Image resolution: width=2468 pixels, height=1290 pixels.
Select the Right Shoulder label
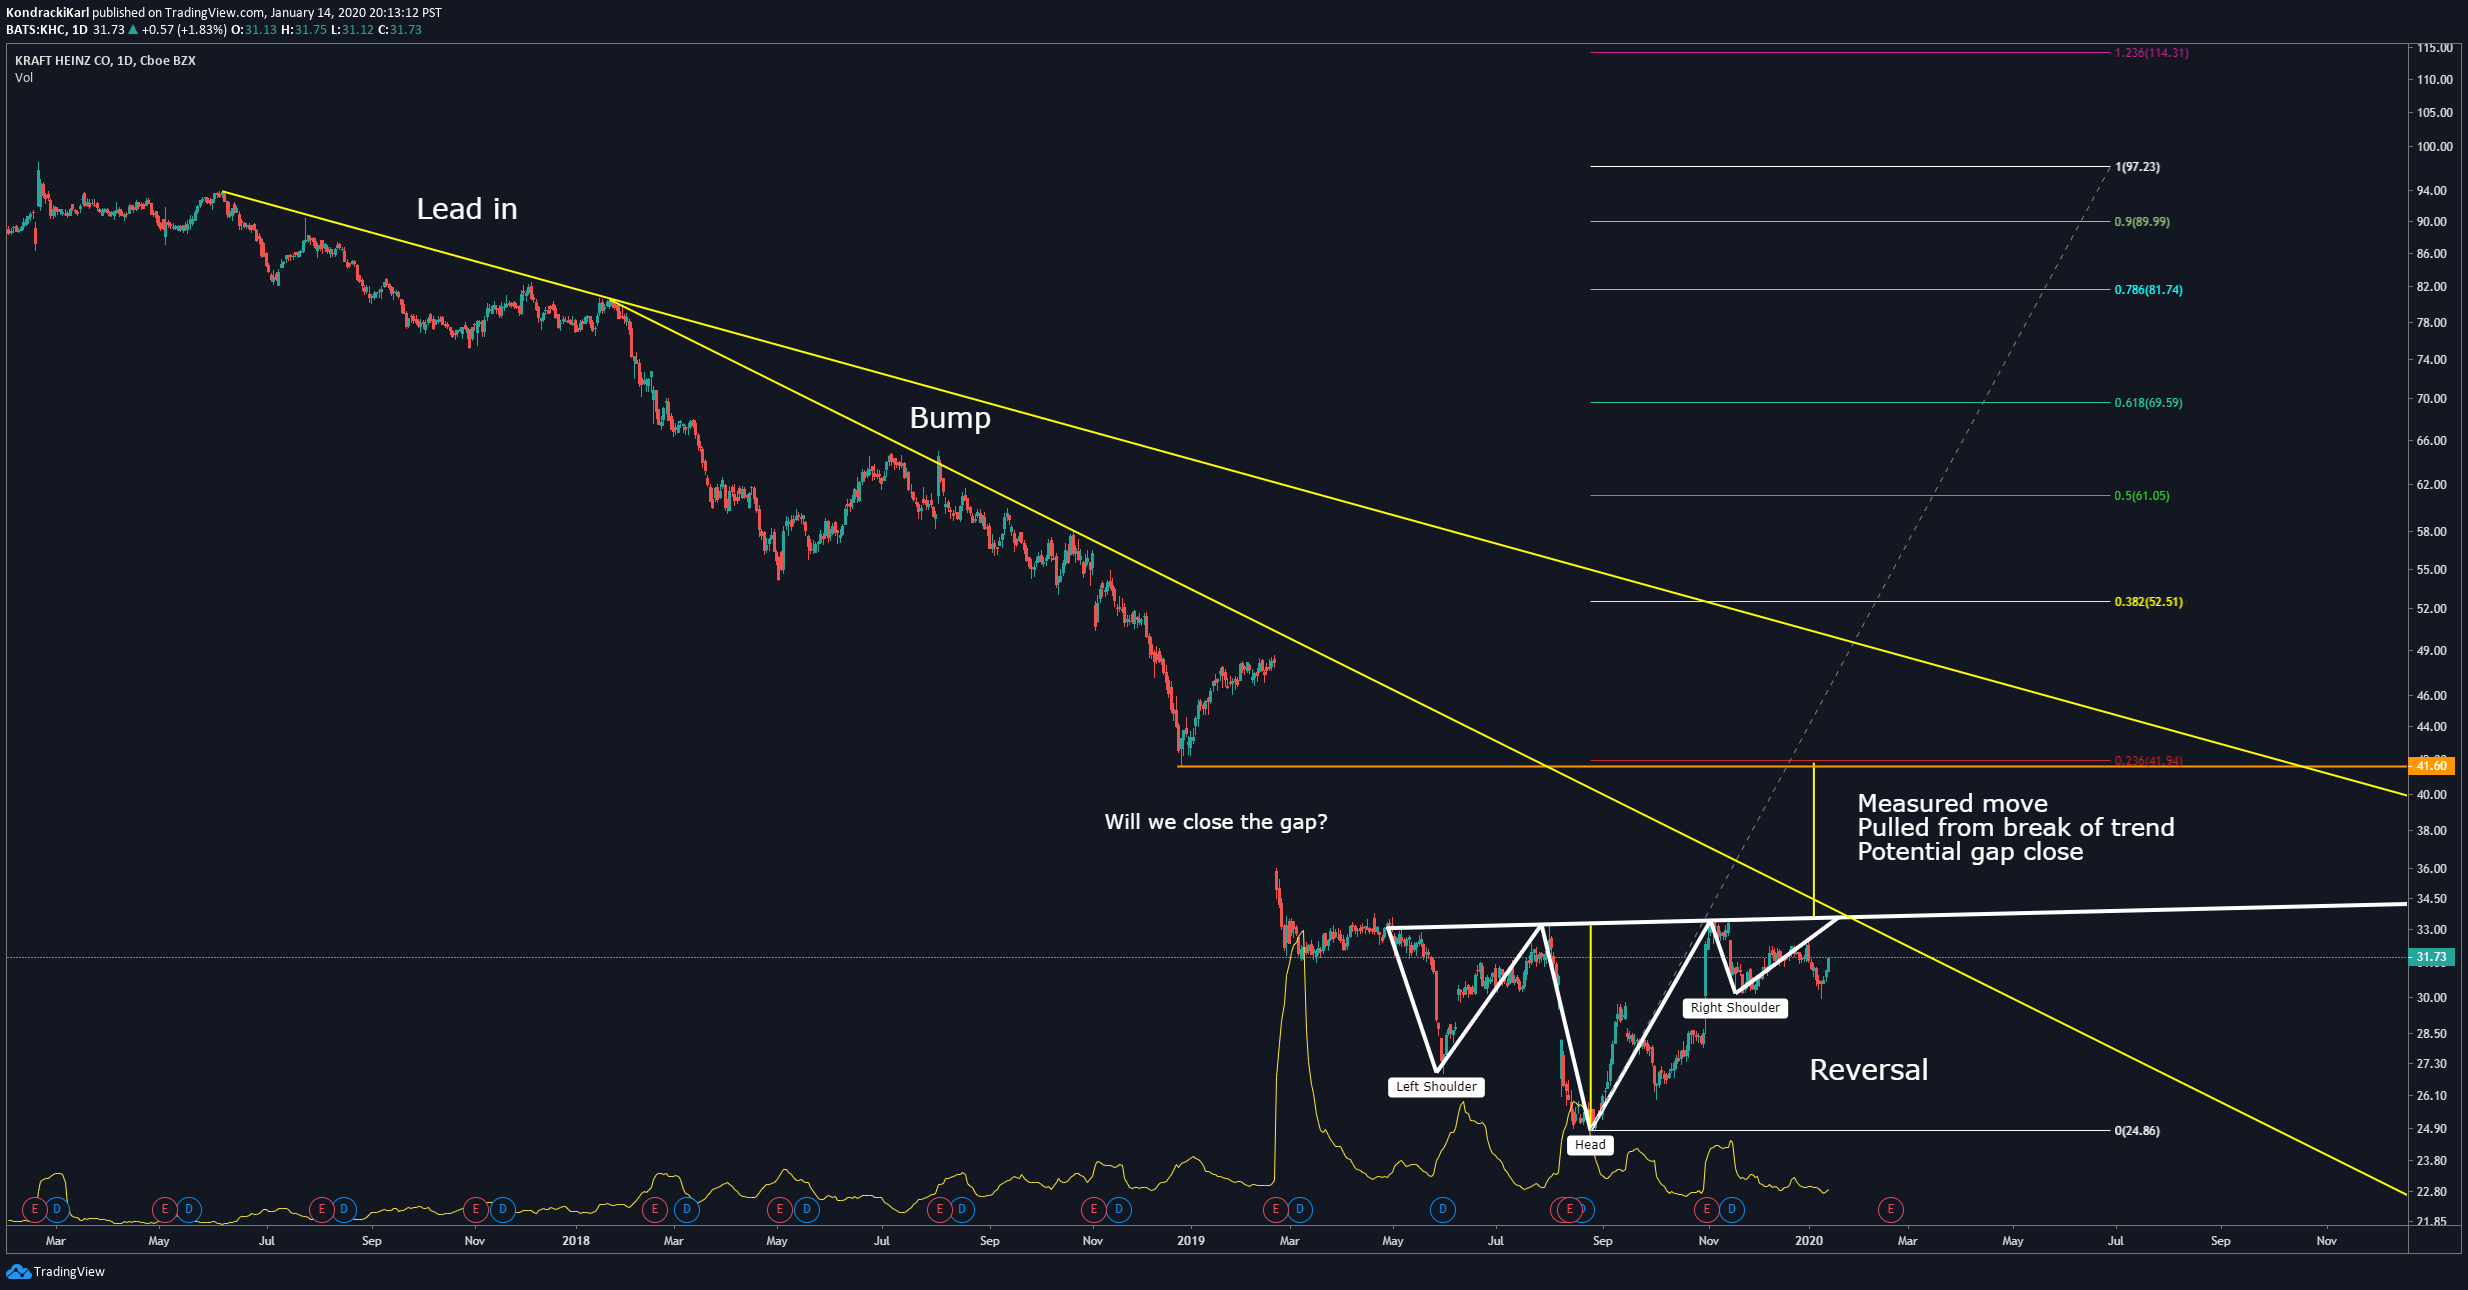(x=1735, y=1008)
